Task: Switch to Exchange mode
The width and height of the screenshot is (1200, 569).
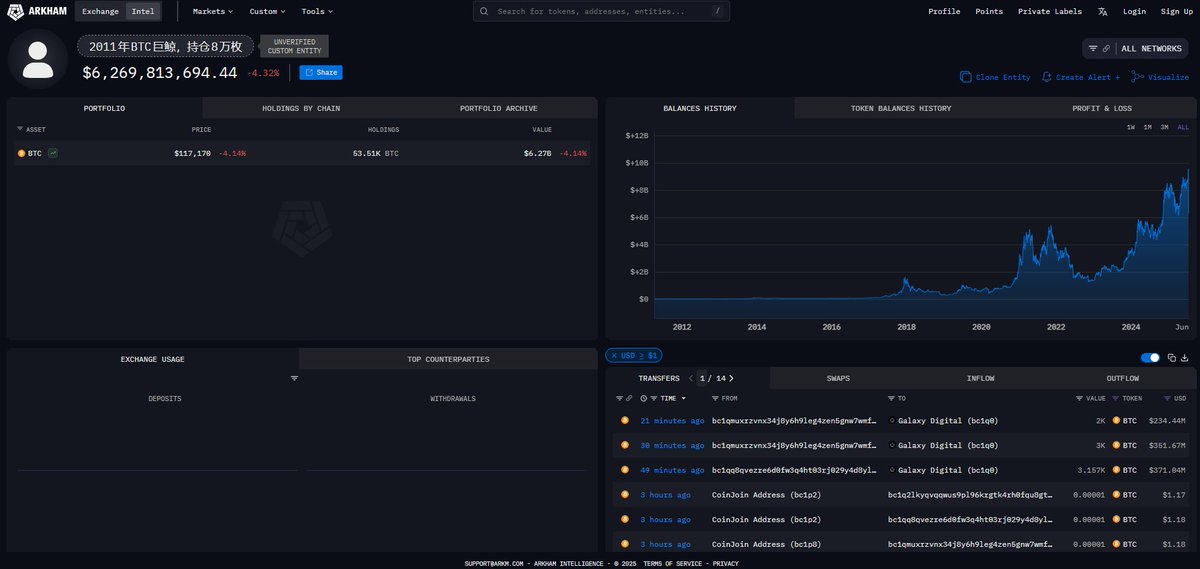Action: pyautogui.click(x=100, y=11)
